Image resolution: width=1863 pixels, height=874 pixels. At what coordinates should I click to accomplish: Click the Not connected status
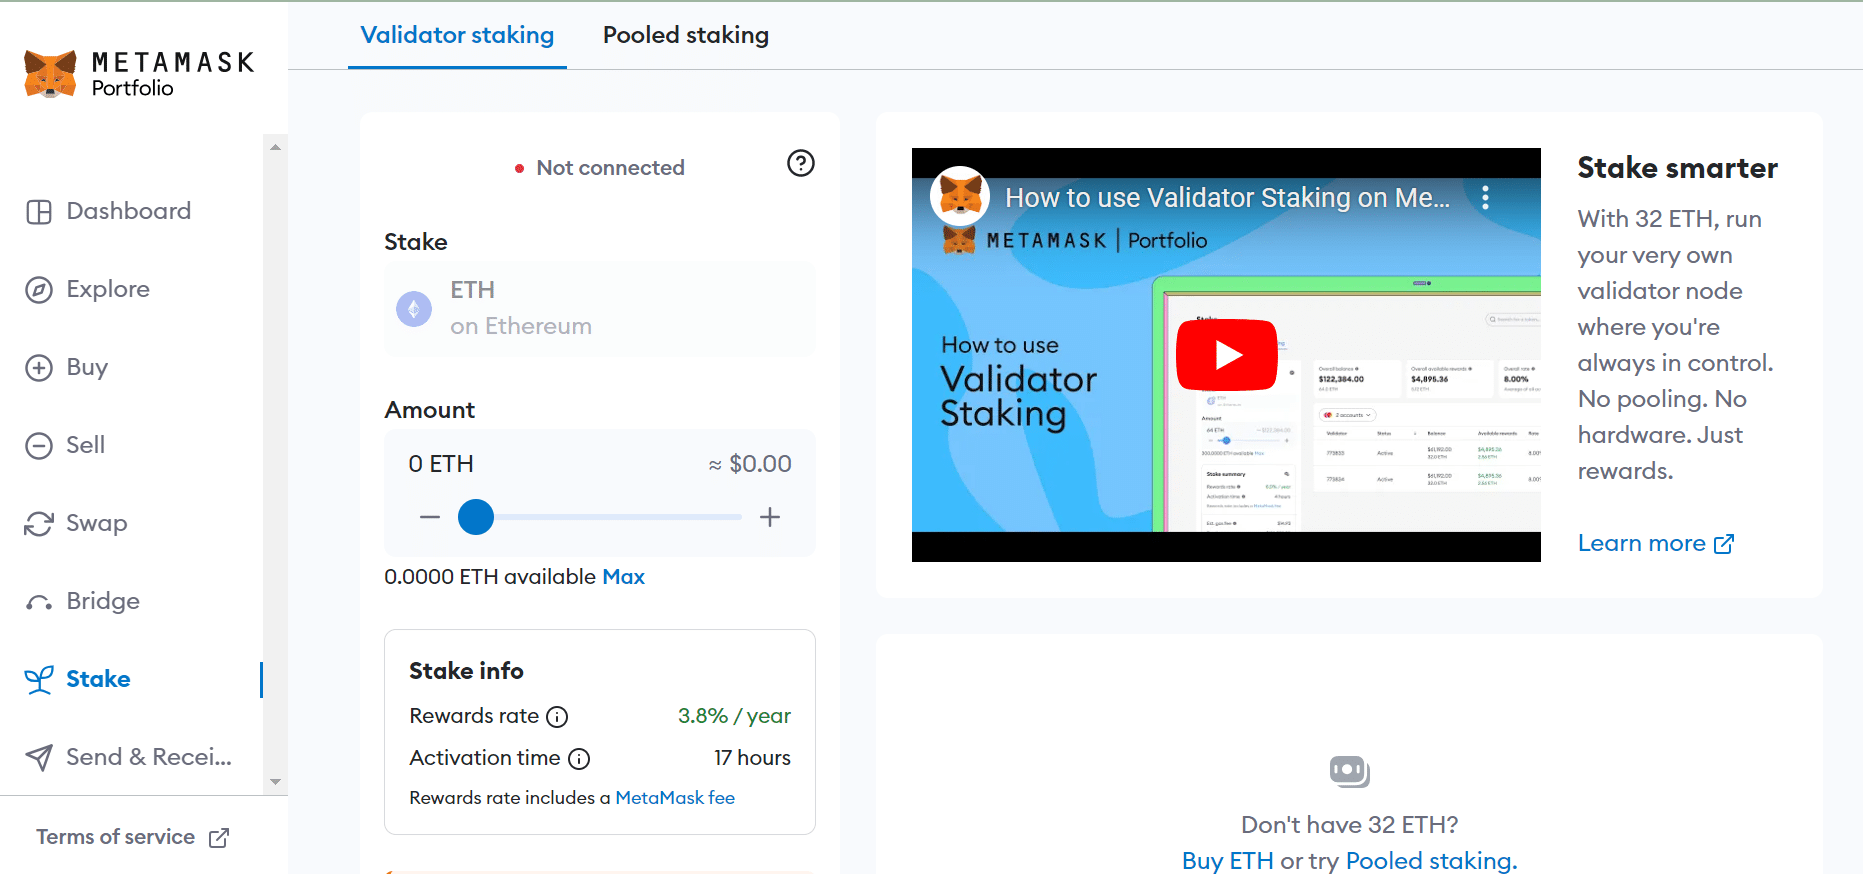(x=600, y=168)
